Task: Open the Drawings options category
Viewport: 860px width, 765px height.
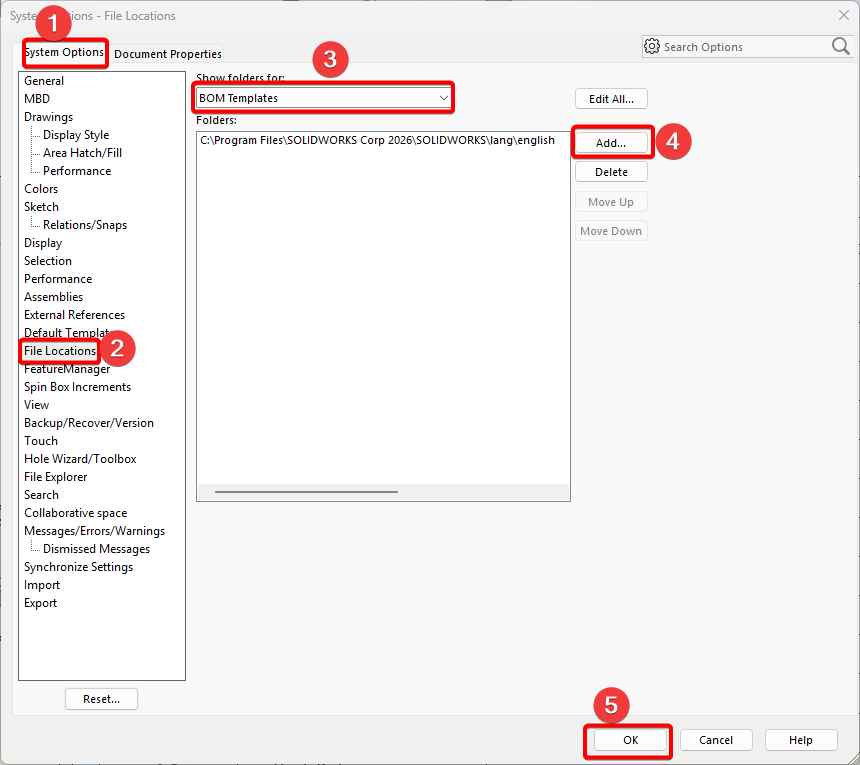Action: click(48, 117)
